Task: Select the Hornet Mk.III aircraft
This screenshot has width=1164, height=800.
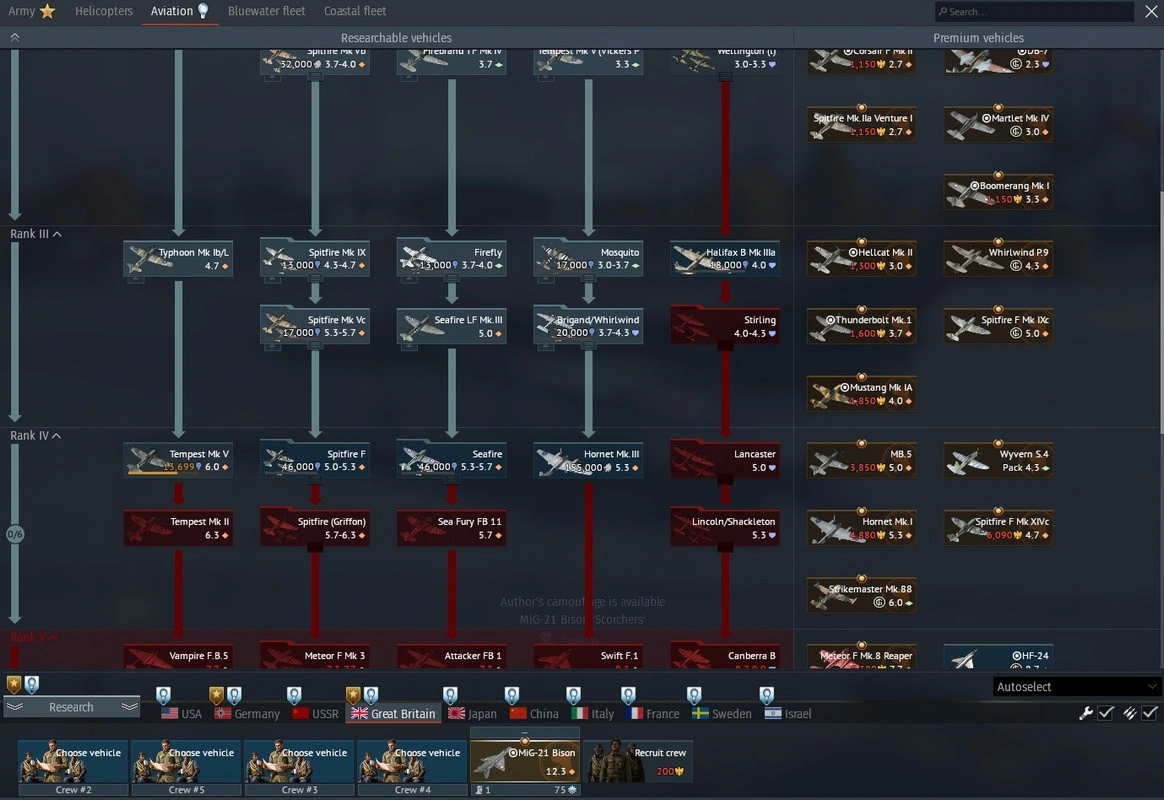Action: pyautogui.click(x=588, y=460)
